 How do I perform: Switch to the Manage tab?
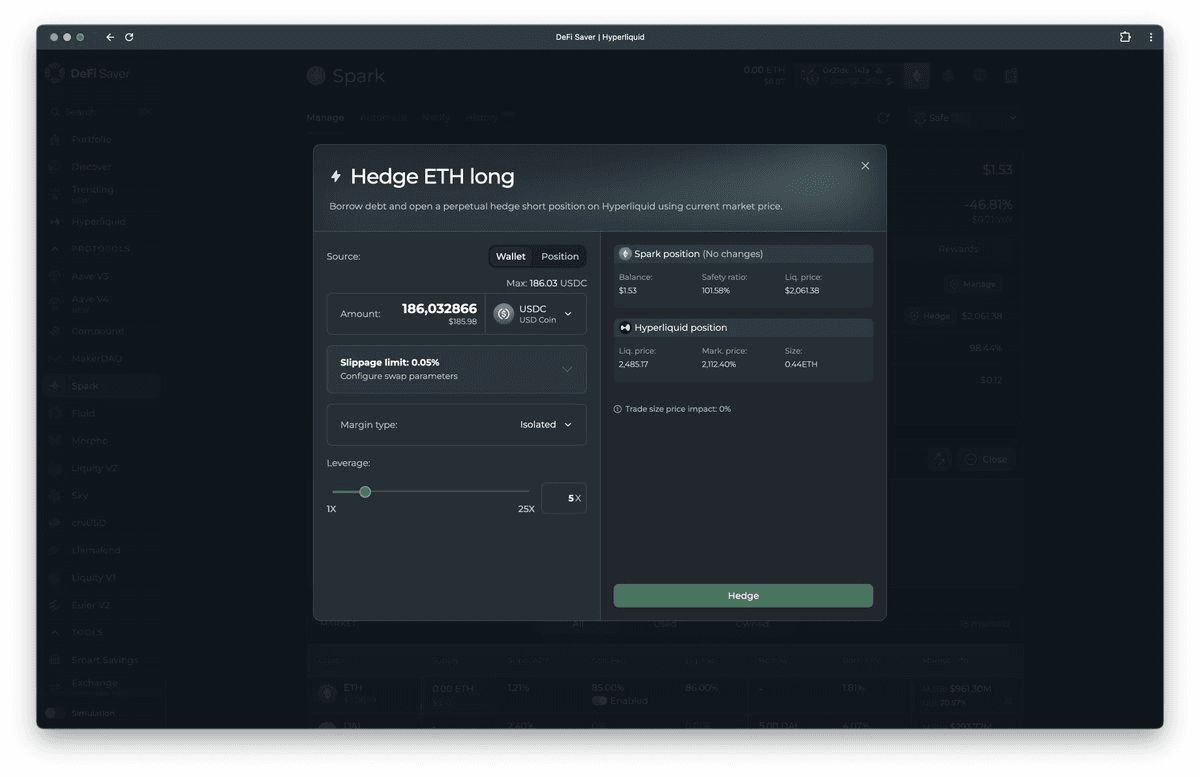[325, 118]
